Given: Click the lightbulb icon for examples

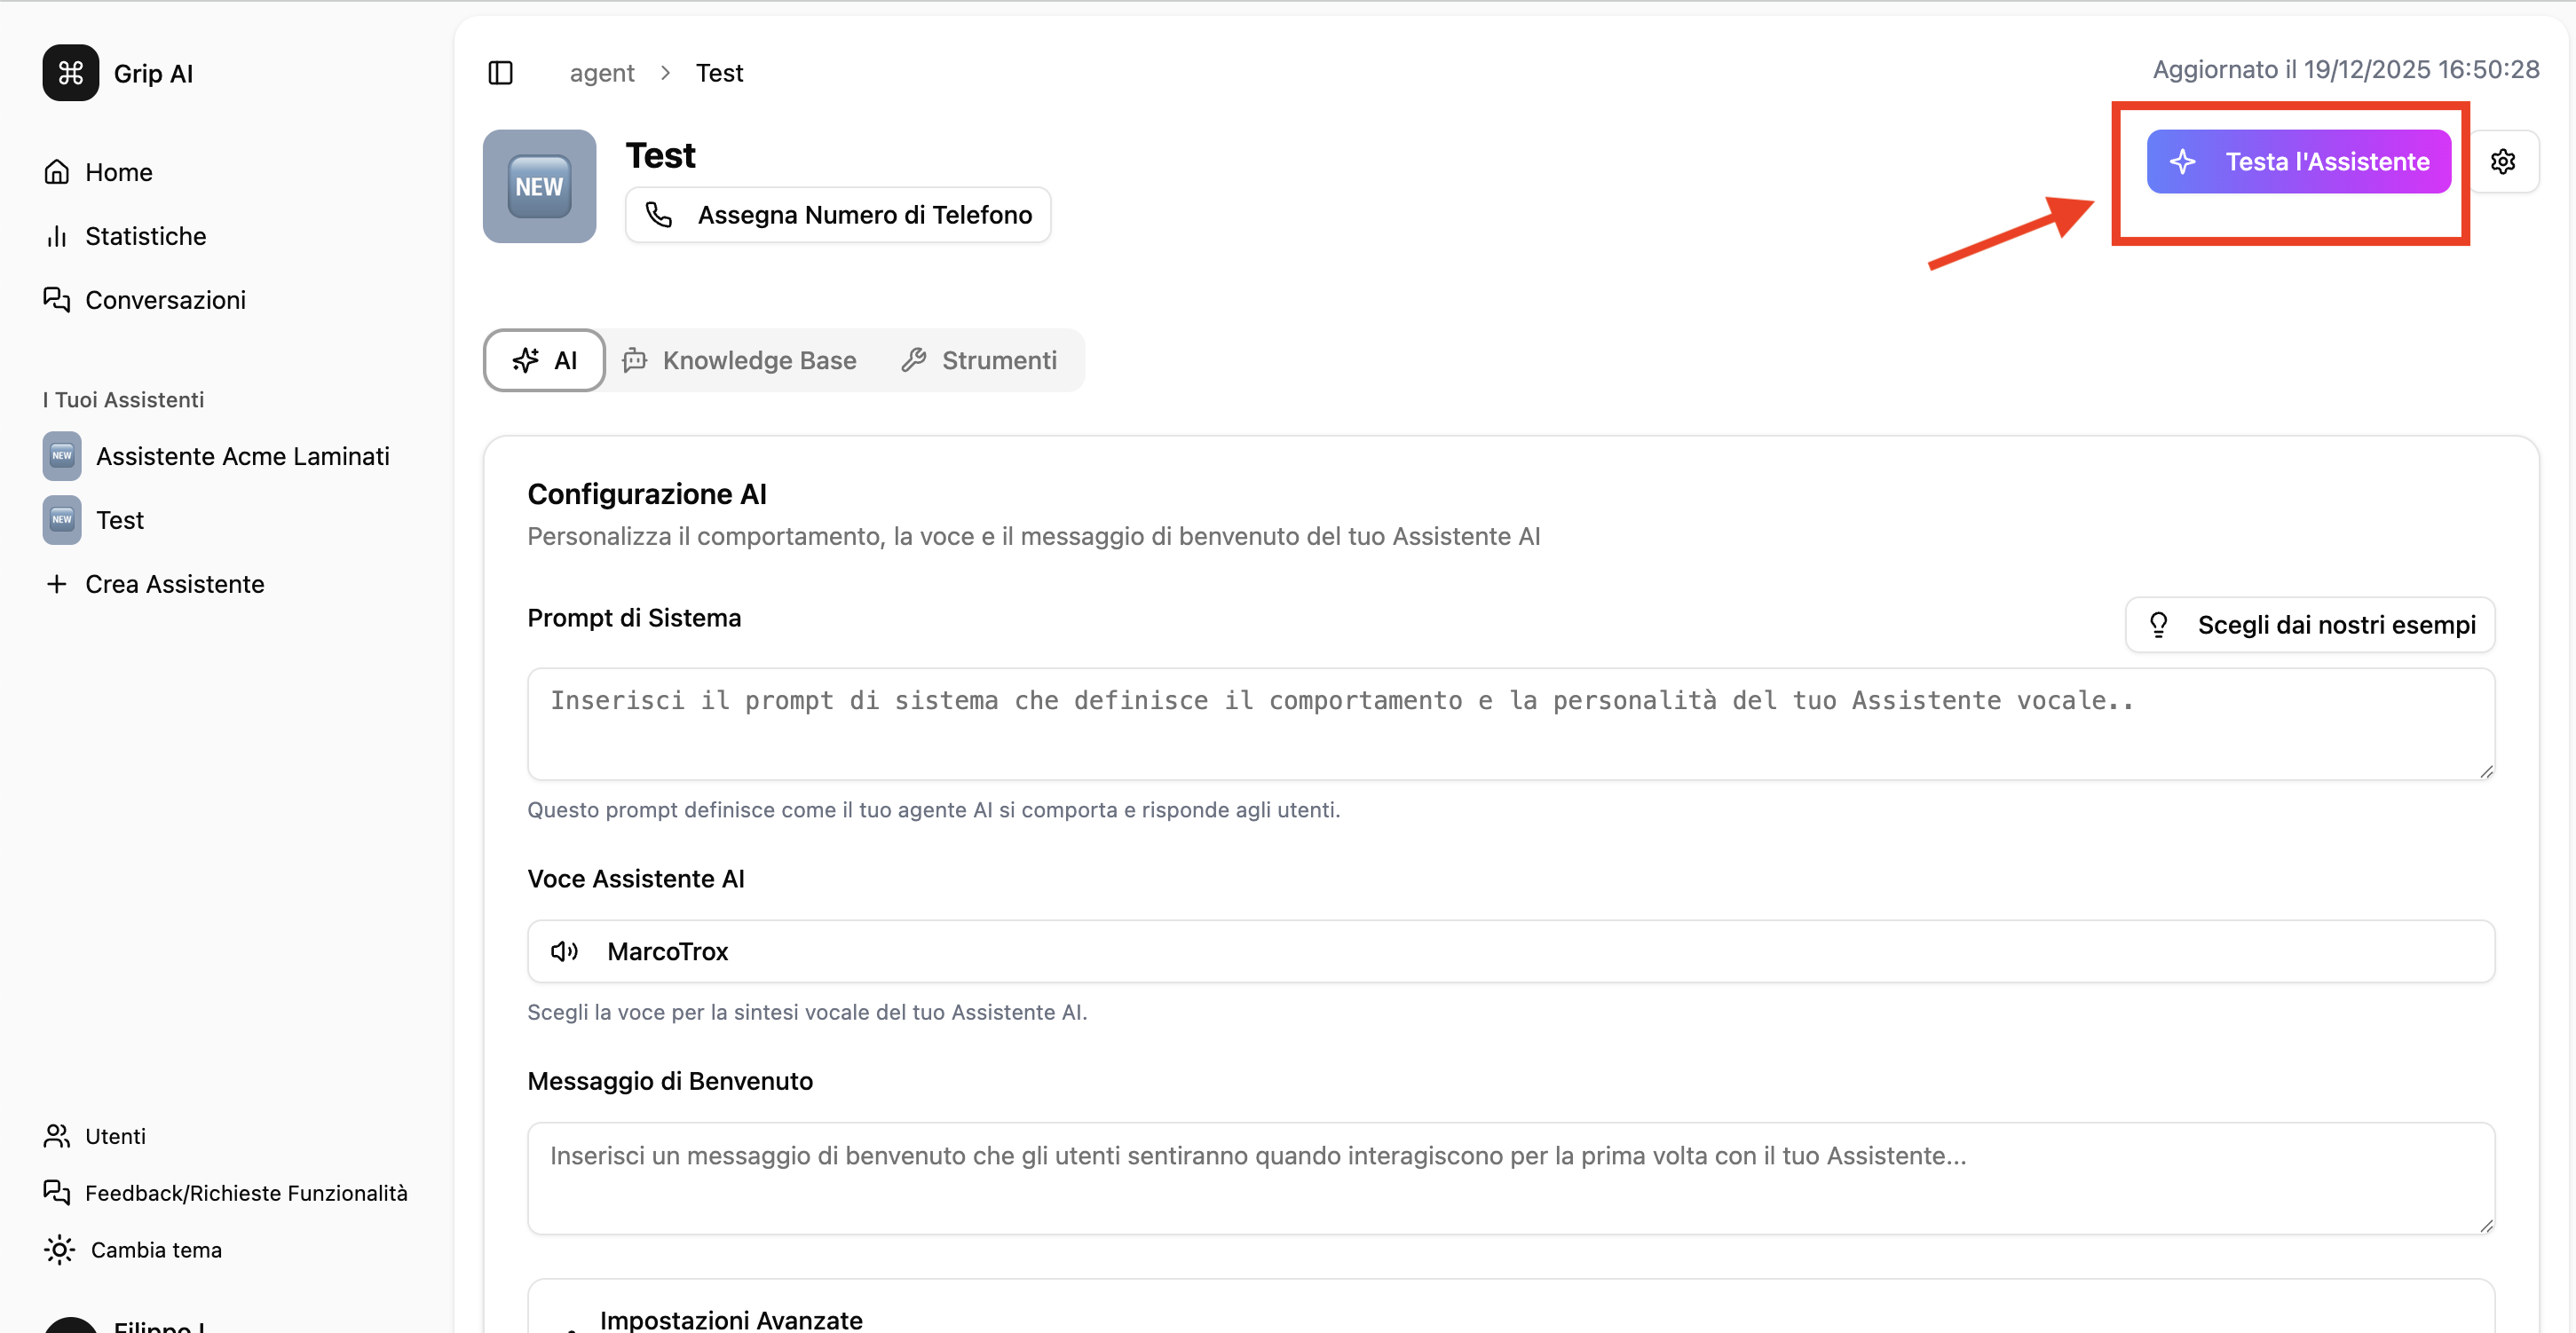Looking at the screenshot, I should [x=2160, y=624].
